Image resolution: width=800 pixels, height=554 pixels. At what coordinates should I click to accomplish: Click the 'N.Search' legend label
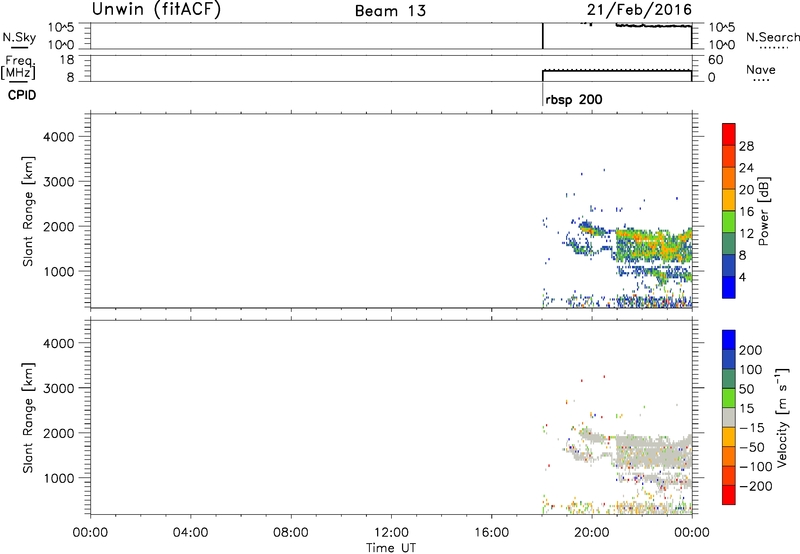pos(772,37)
